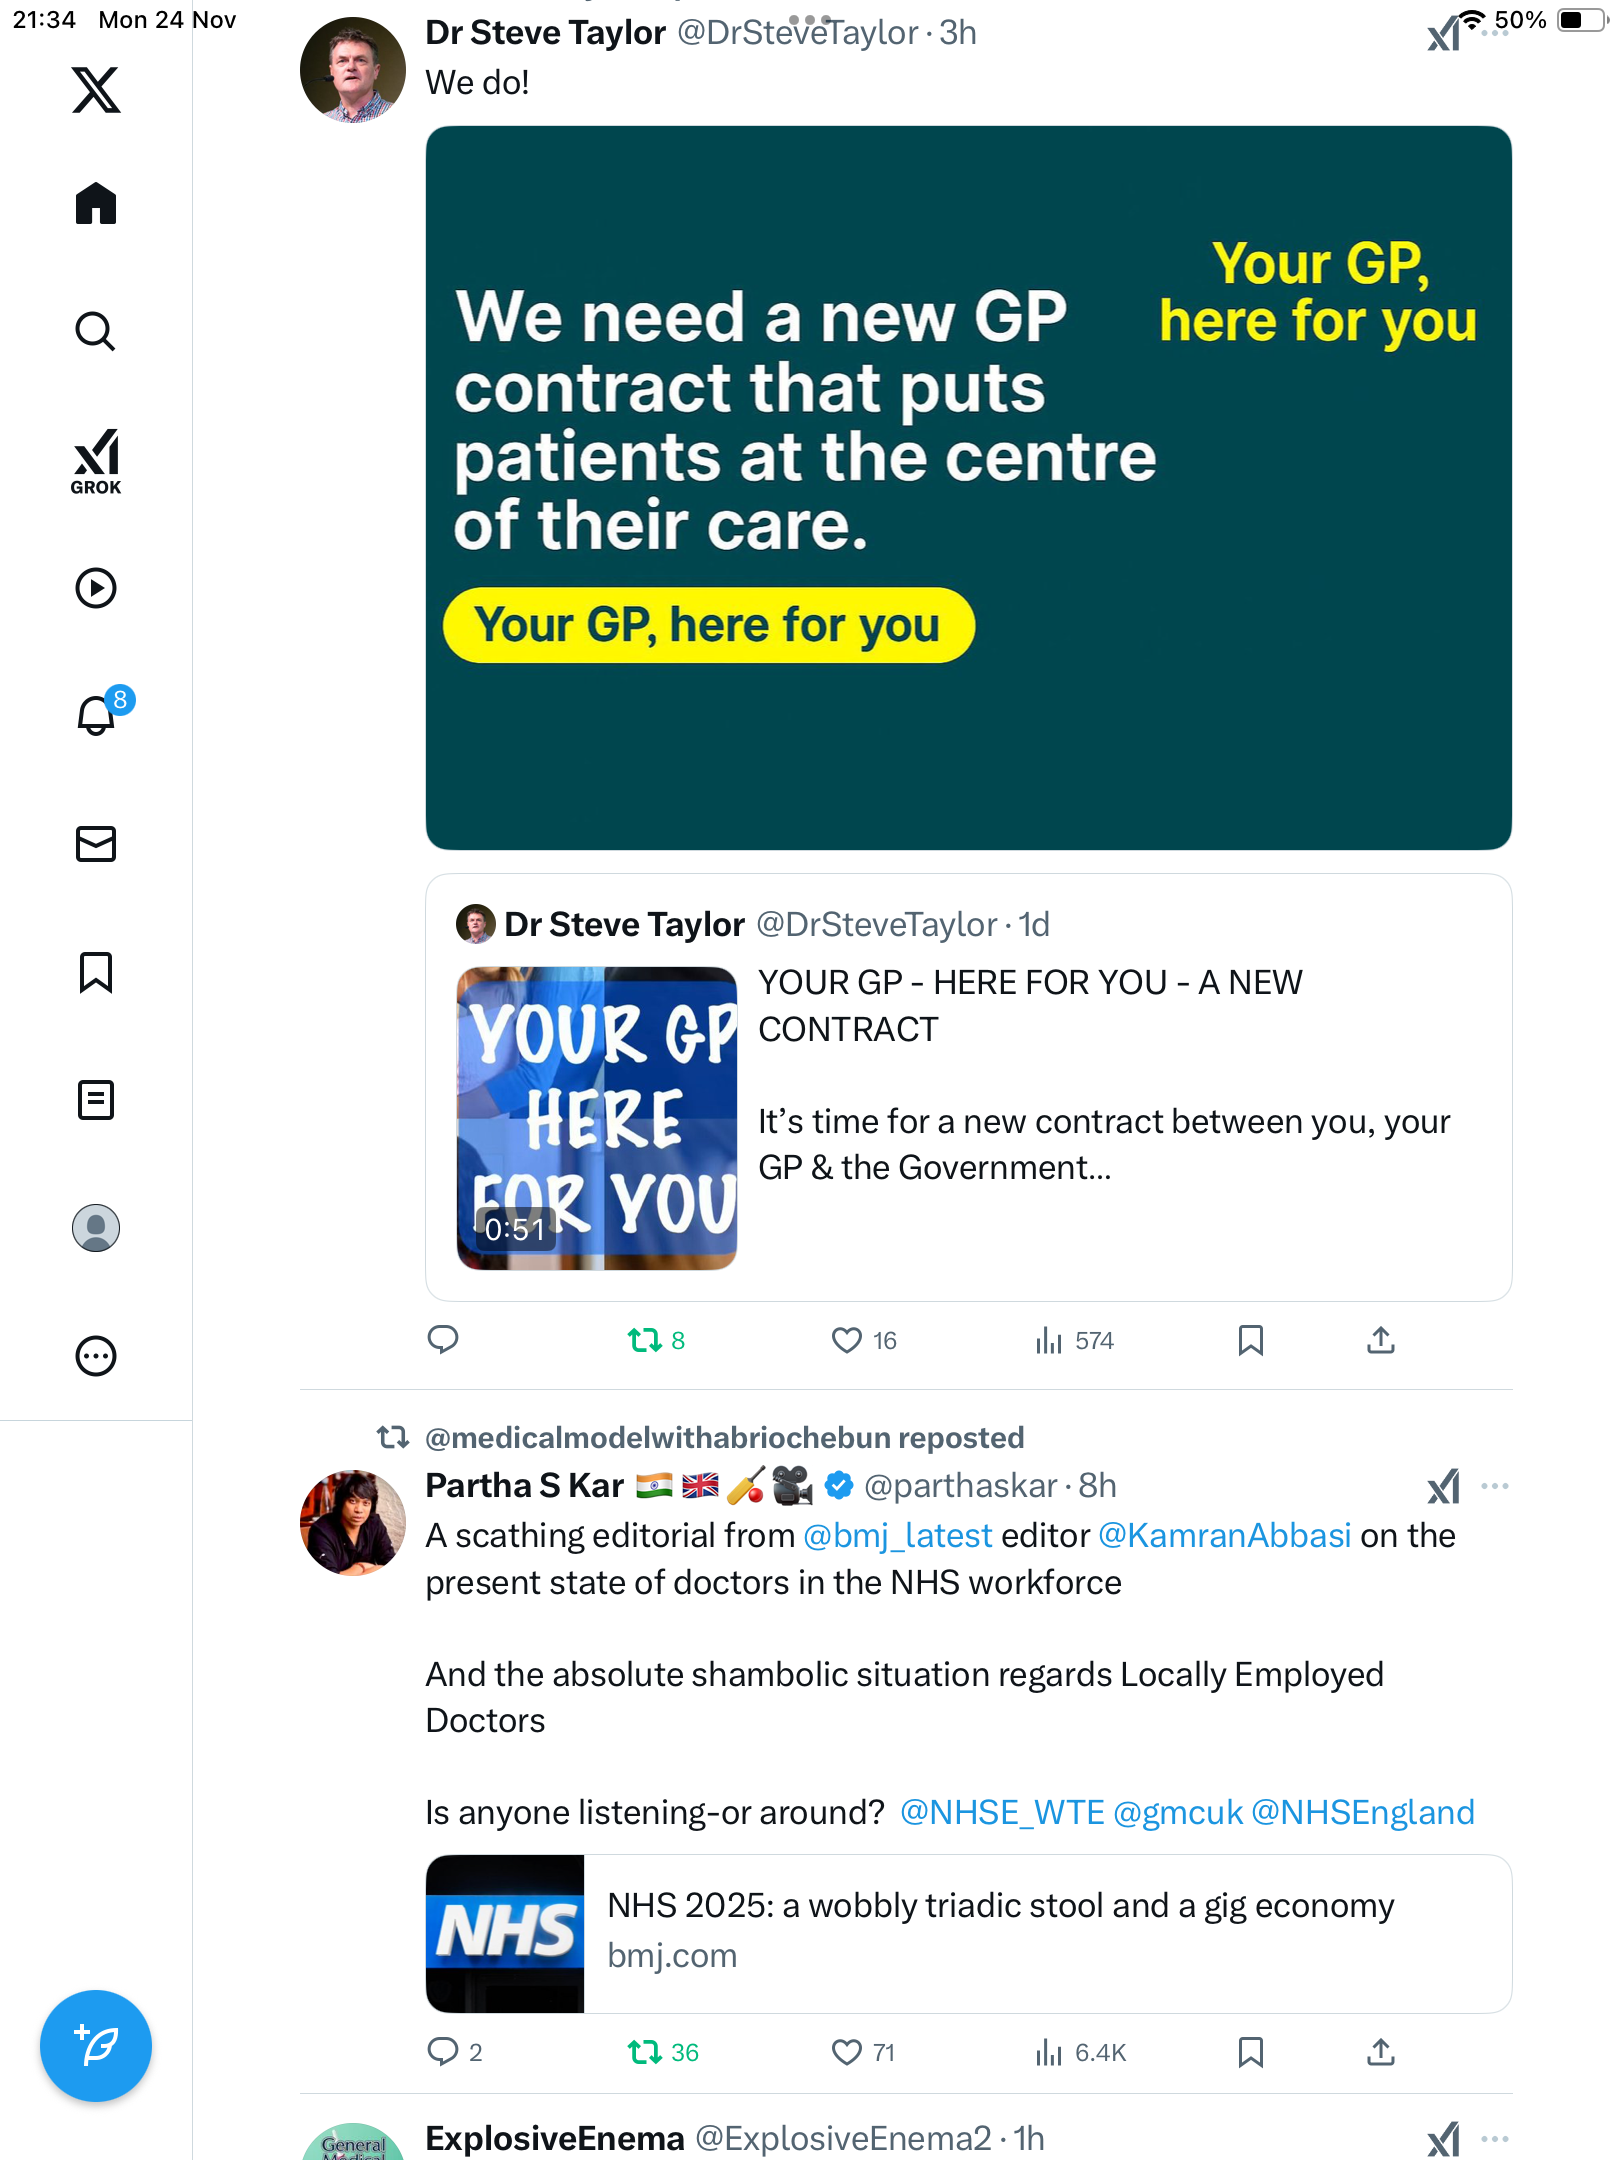Open the Video tab icon
Viewport: 1620px width, 2160px height.
click(96, 588)
